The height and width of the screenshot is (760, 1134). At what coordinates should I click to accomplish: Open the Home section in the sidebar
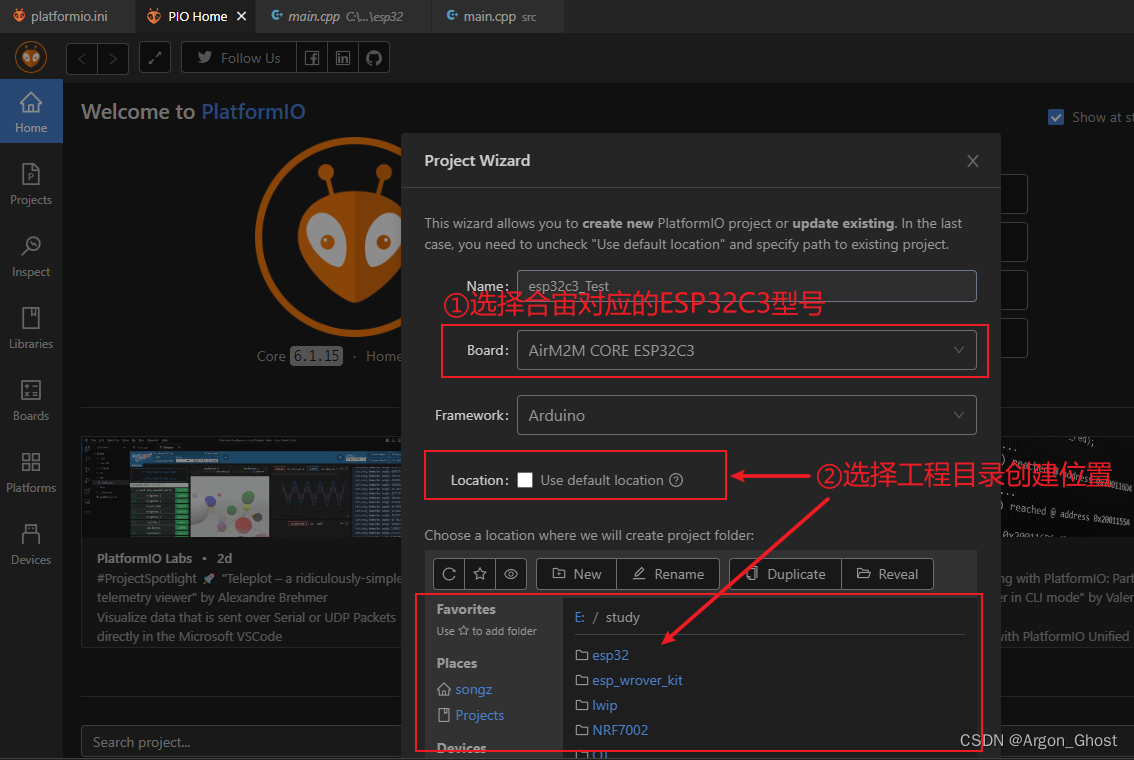point(31,111)
